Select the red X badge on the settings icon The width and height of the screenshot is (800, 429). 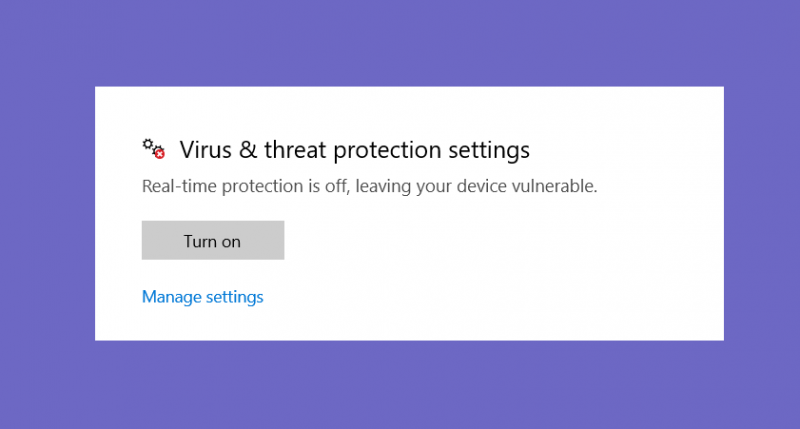(x=160, y=154)
